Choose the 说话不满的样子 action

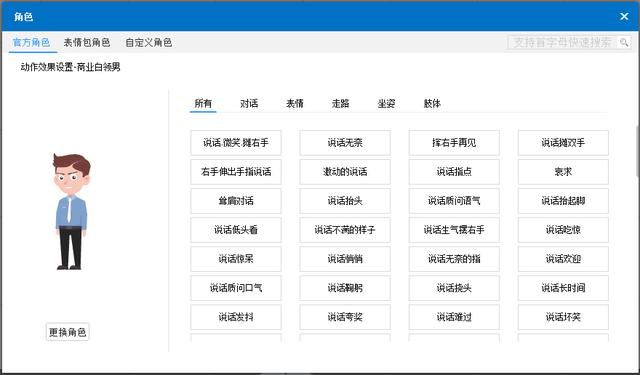pos(345,230)
